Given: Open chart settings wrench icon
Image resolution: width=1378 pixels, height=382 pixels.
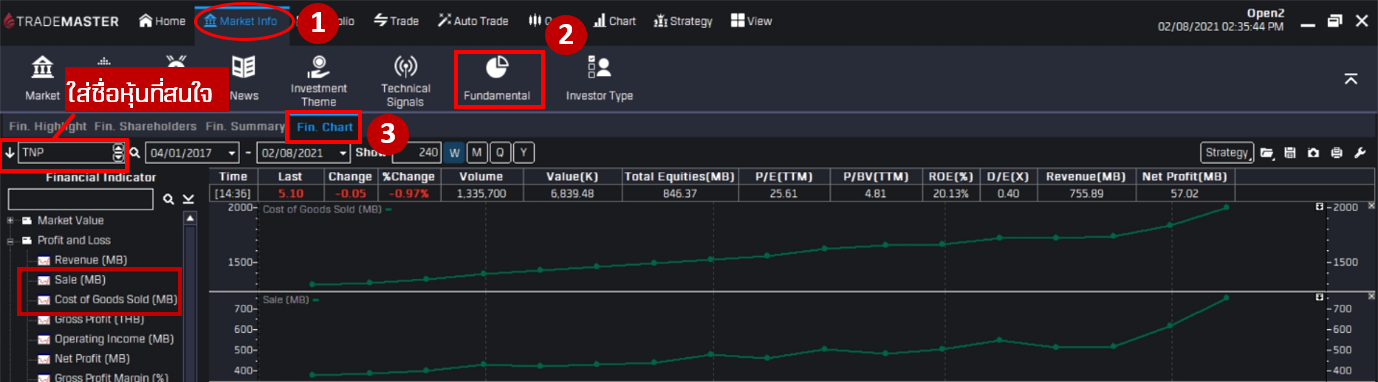Looking at the screenshot, I should [x=1359, y=153].
